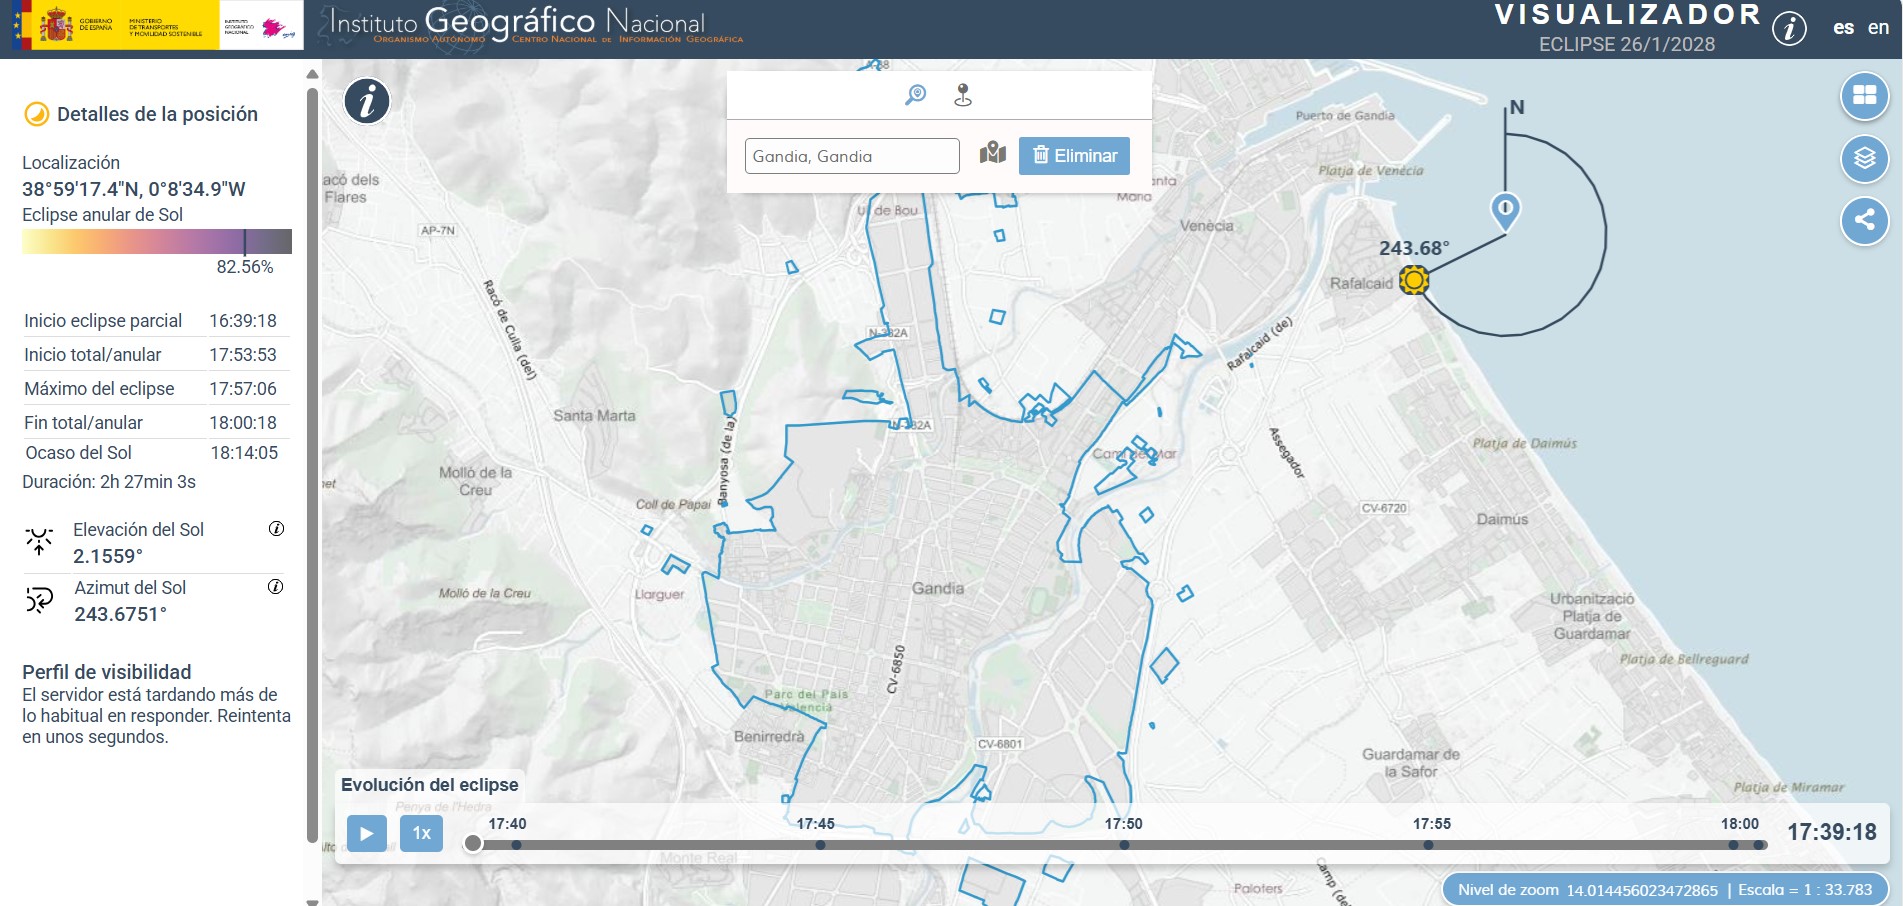The height and width of the screenshot is (906, 1903).
Task: Select 'Máximo del eclipse' row
Action: [156, 389]
